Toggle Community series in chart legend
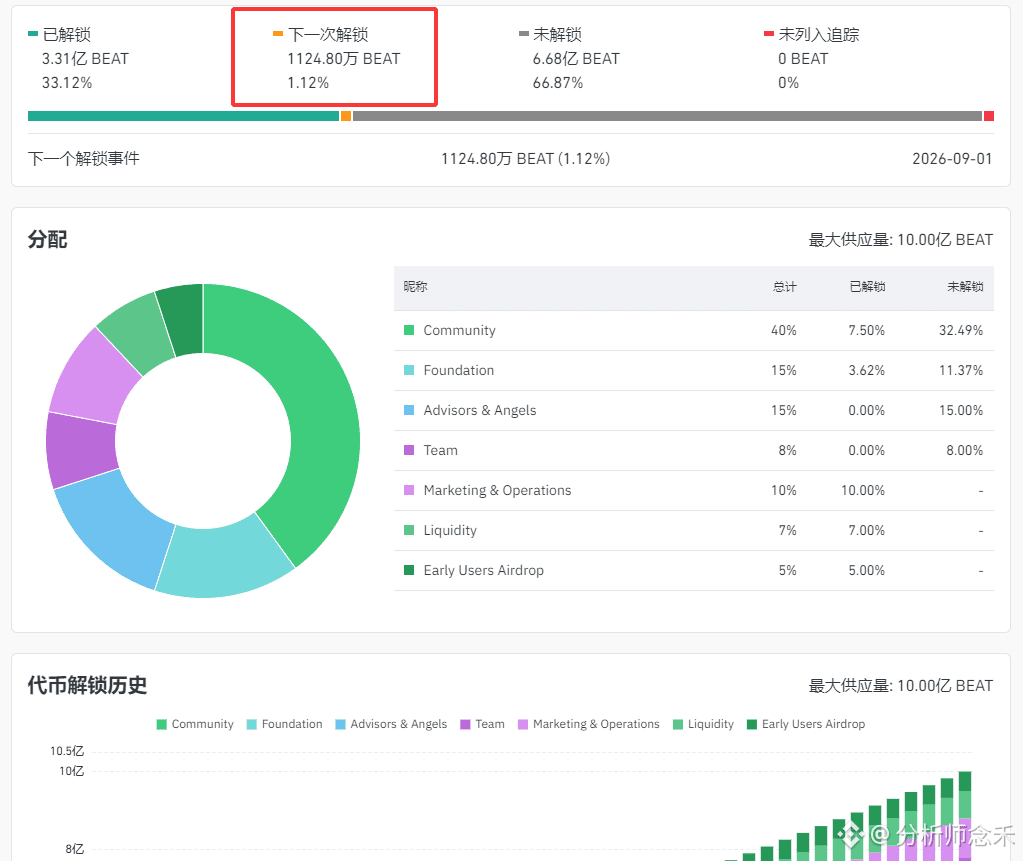The image size is (1023, 861). pos(195,724)
